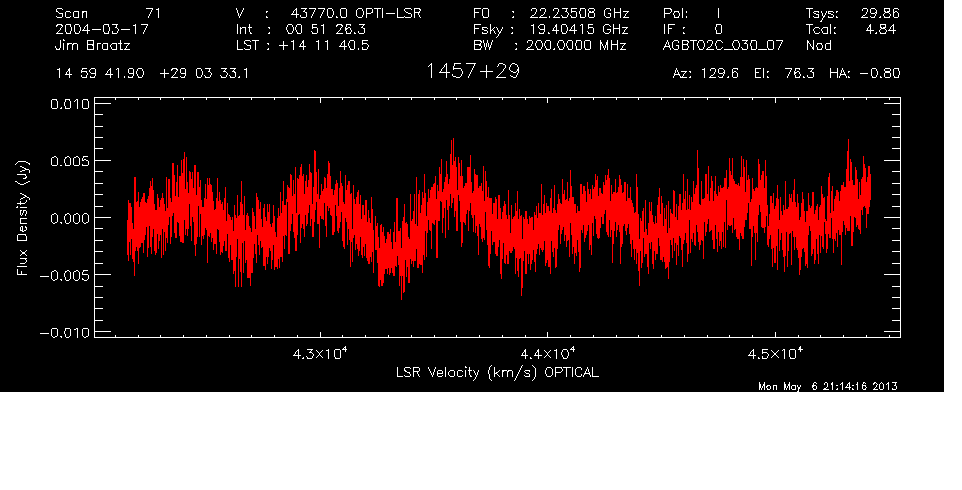
Task: Select the date 2004-03-17
Action: click(x=102, y=29)
